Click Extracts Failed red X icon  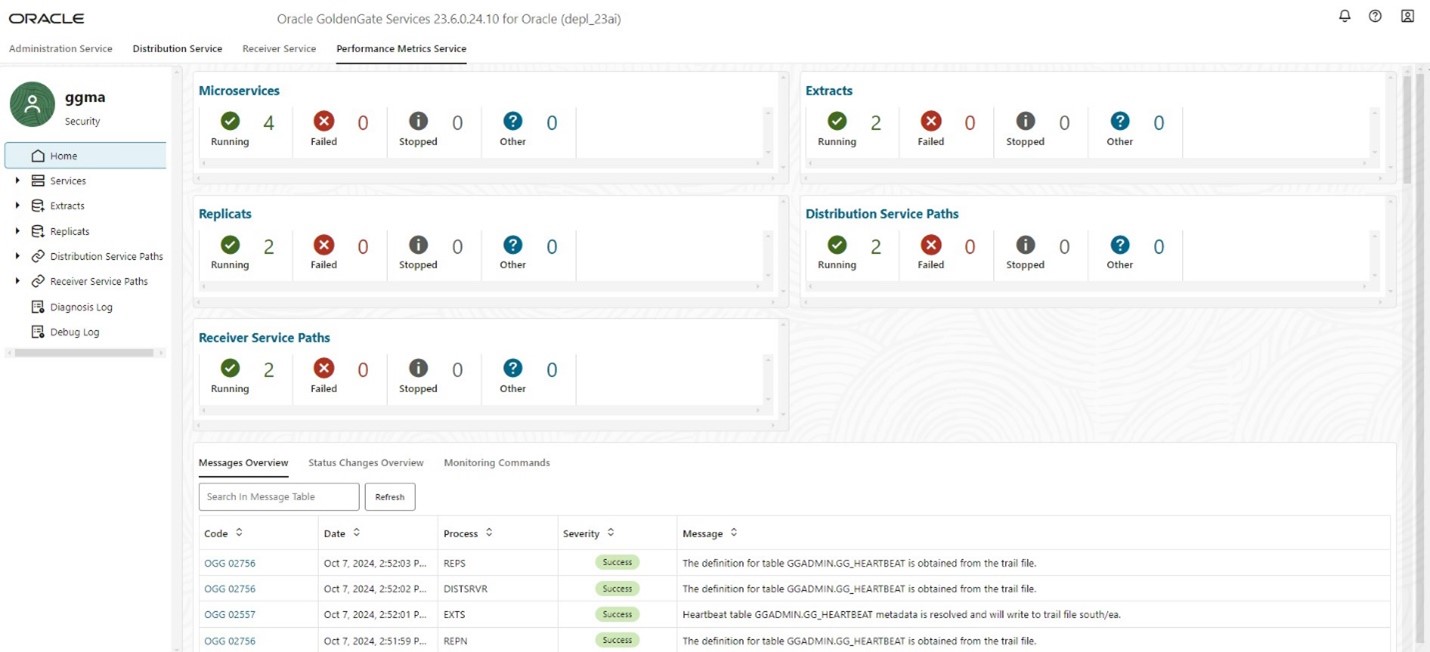pyautogui.click(x=931, y=121)
